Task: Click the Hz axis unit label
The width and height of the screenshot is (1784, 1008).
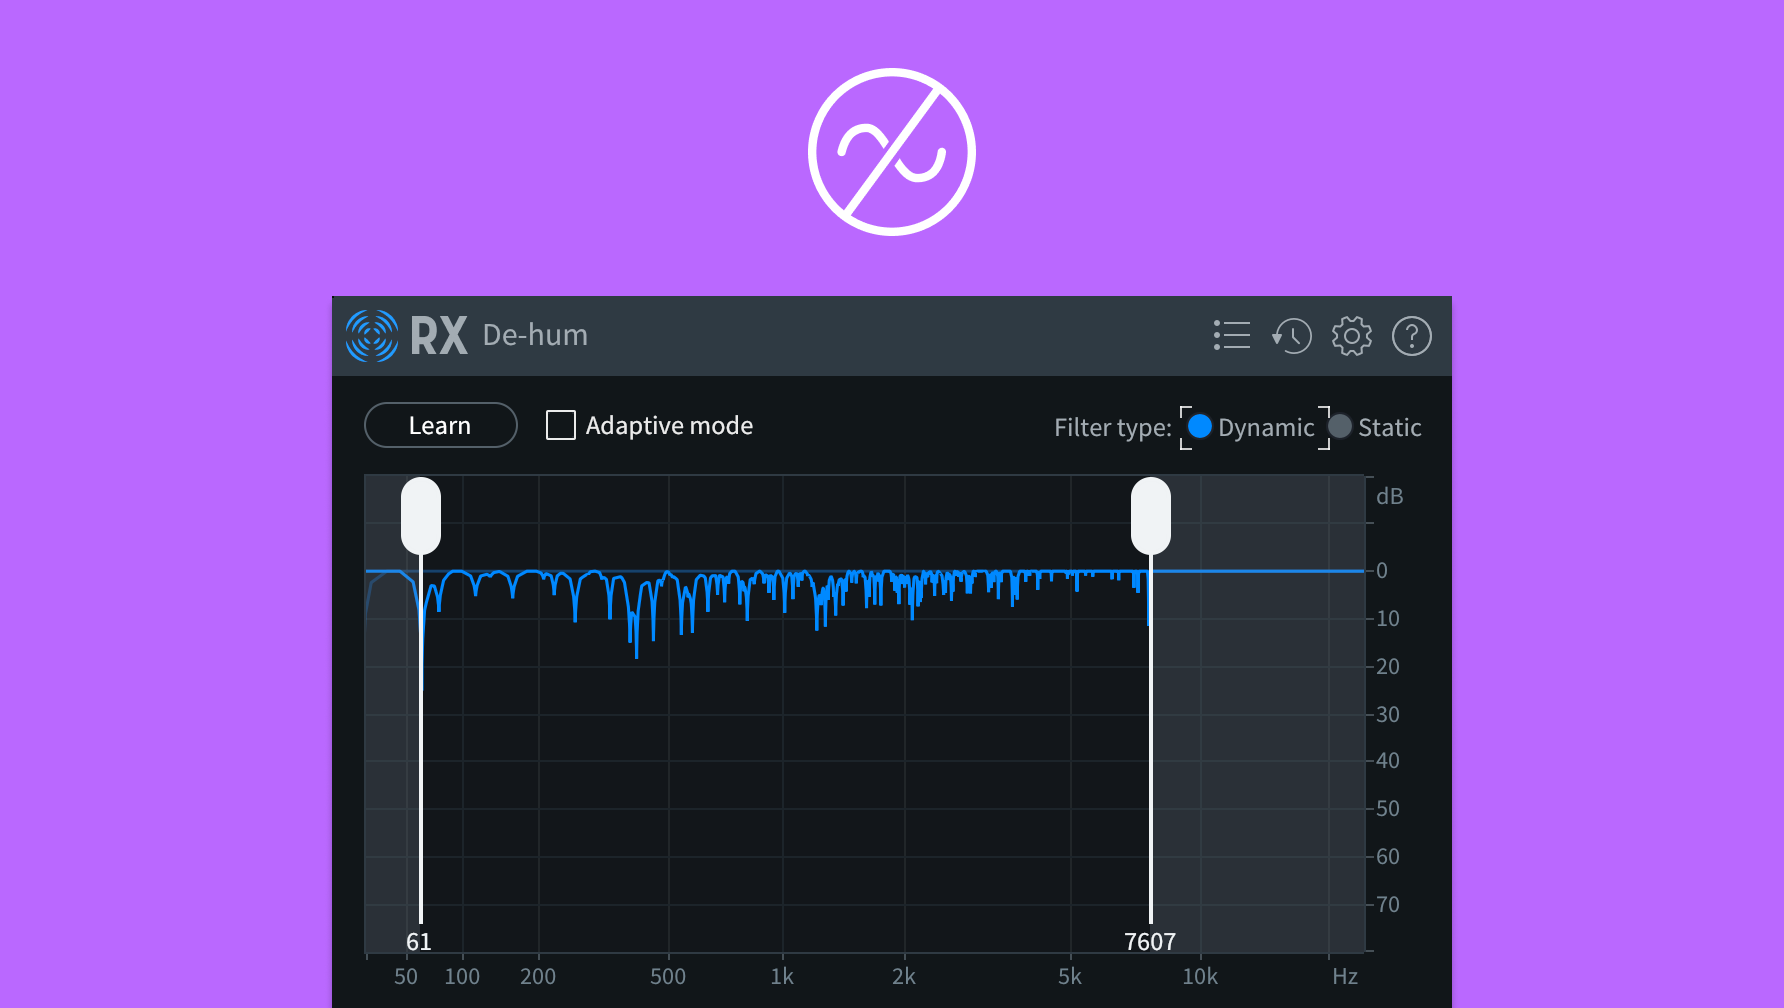Action: click(x=1345, y=976)
